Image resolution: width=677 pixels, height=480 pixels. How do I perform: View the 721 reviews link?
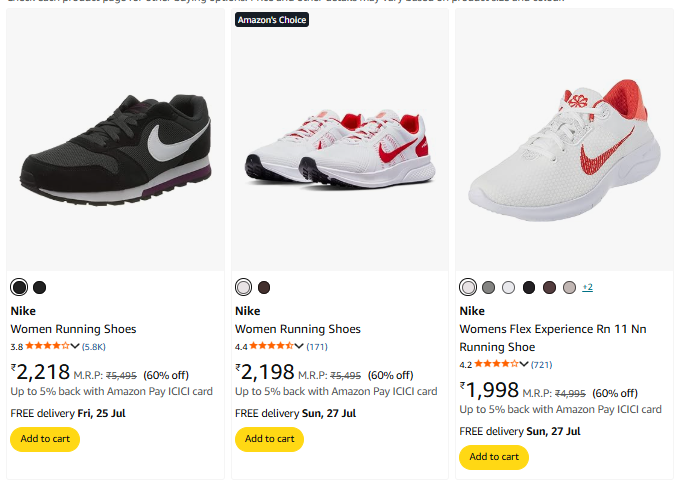click(x=541, y=365)
